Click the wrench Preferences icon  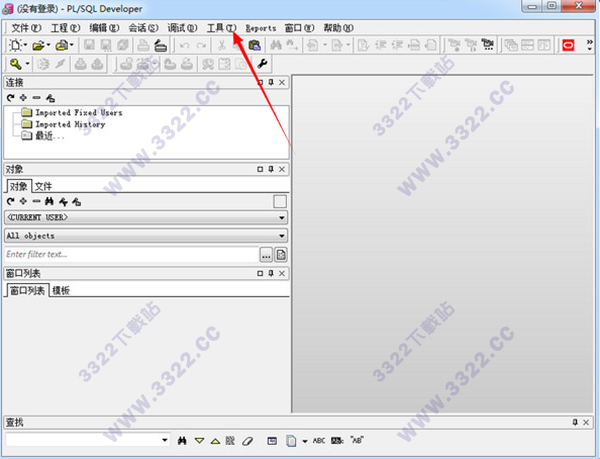(x=262, y=64)
